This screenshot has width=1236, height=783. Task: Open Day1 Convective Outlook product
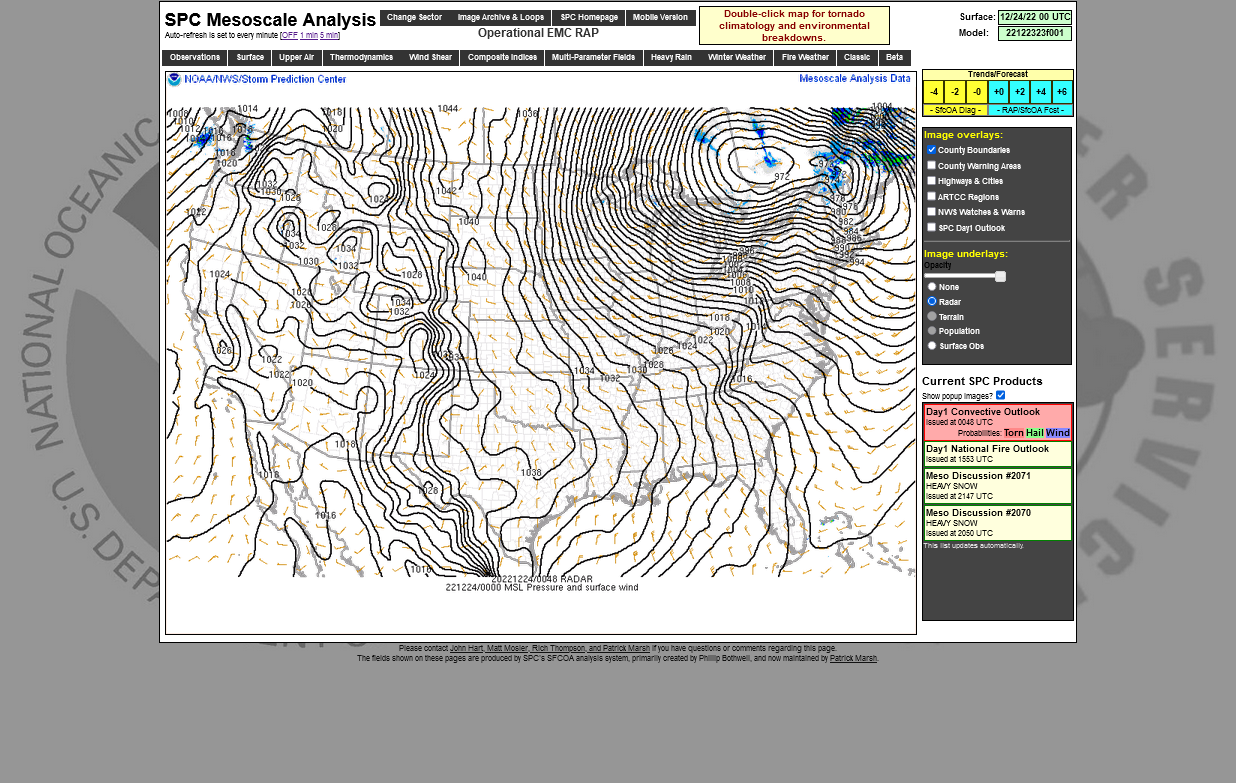tap(983, 412)
